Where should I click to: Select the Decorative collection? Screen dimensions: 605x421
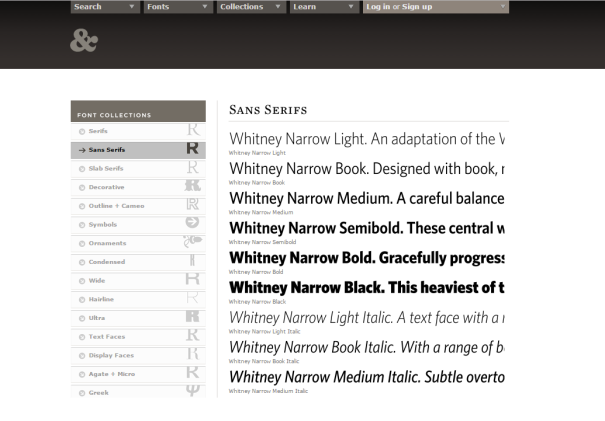(x=138, y=188)
